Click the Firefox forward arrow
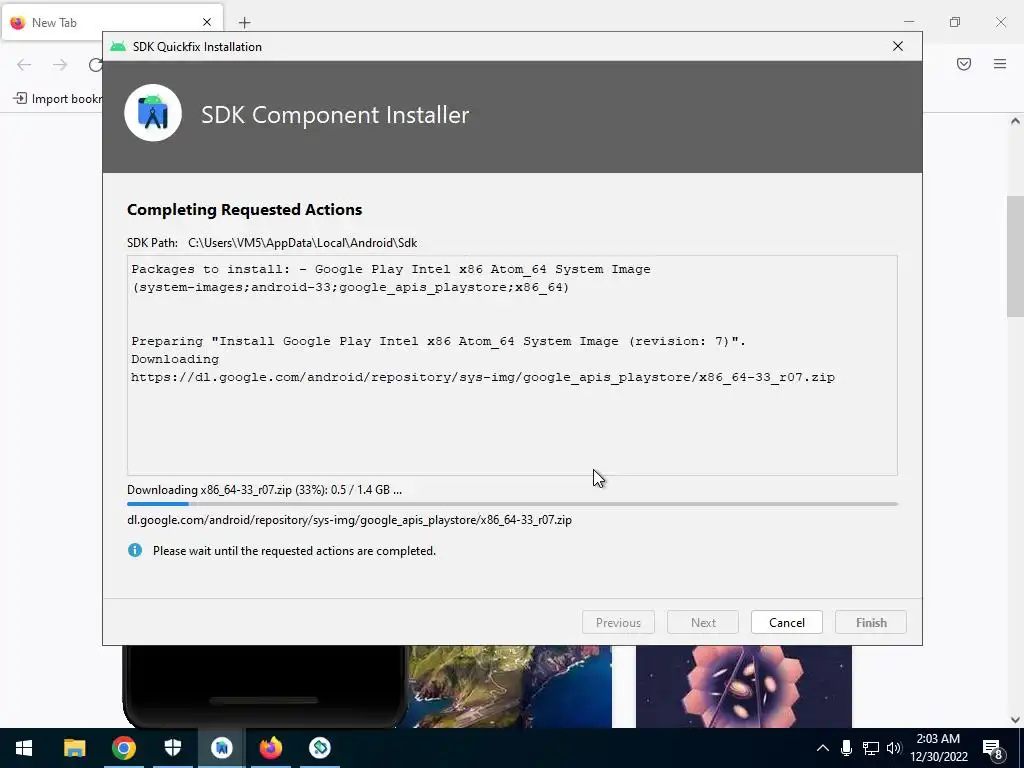Screen dimensions: 1024x768 (x=60, y=64)
